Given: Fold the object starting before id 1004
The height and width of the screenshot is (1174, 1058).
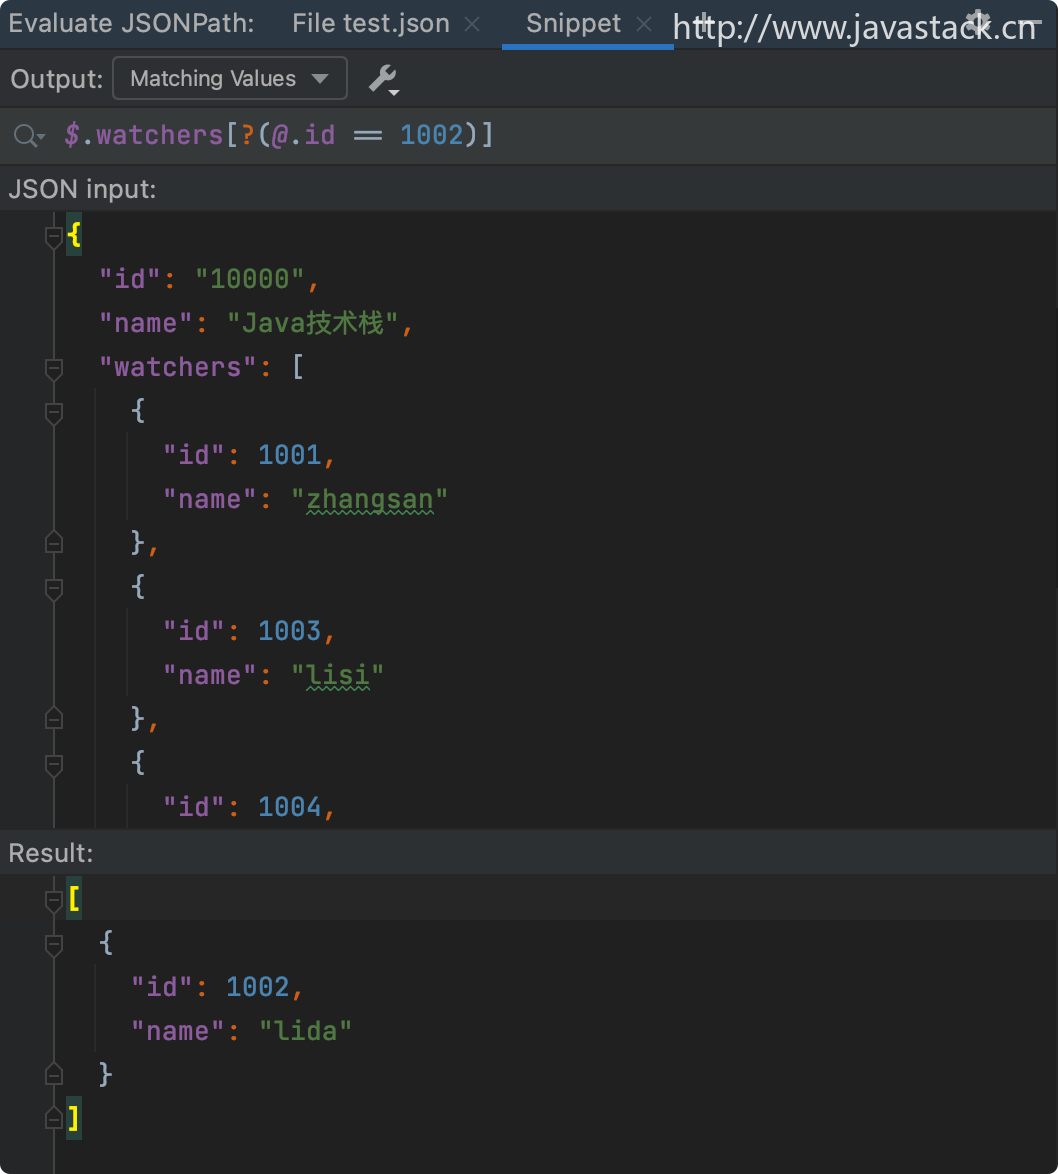Looking at the screenshot, I should [x=53, y=765].
